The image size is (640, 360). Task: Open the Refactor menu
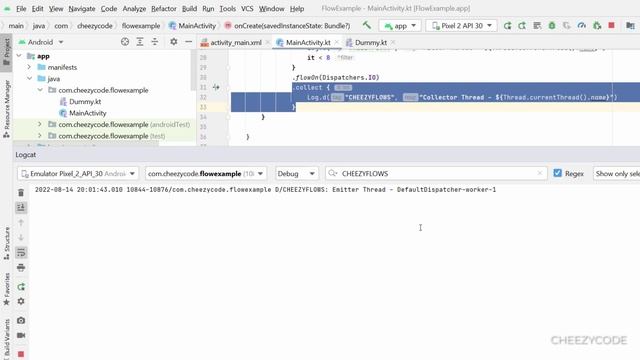tap(164, 9)
